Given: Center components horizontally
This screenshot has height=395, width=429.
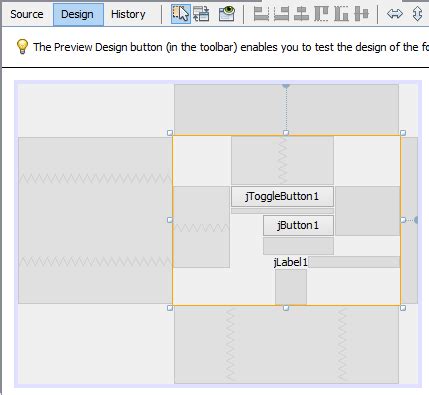Looking at the screenshot, I should [301, 14].
